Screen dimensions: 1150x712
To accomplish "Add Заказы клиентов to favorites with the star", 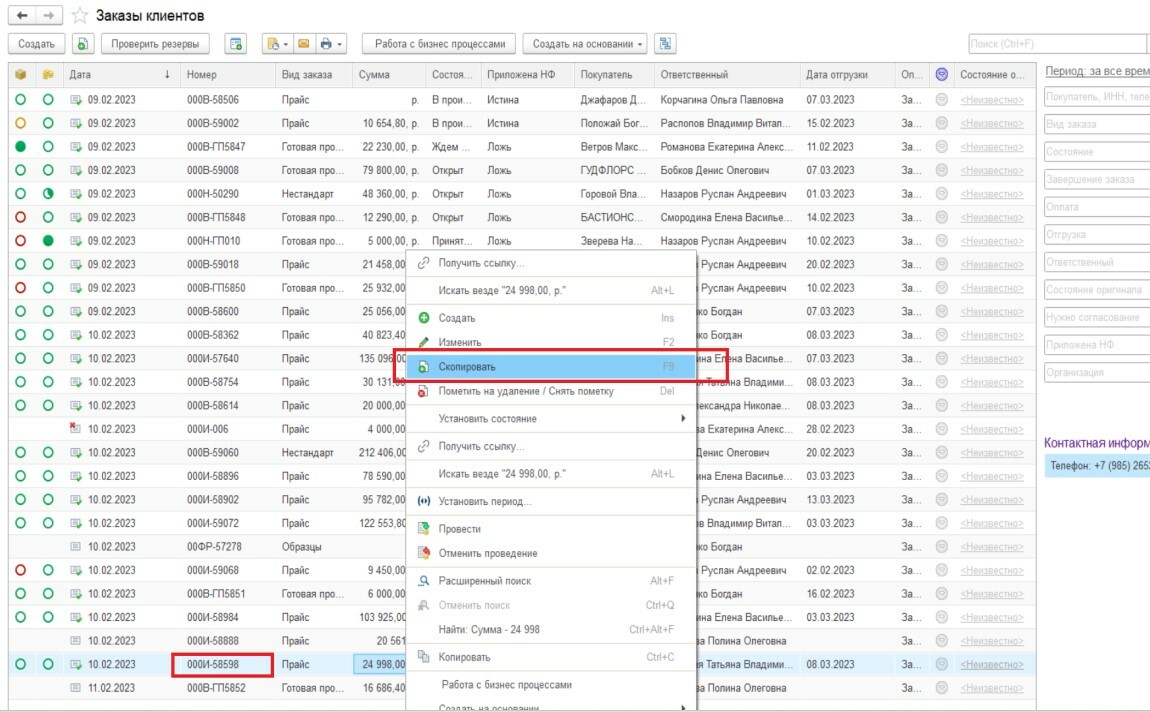I will (80, 15).
